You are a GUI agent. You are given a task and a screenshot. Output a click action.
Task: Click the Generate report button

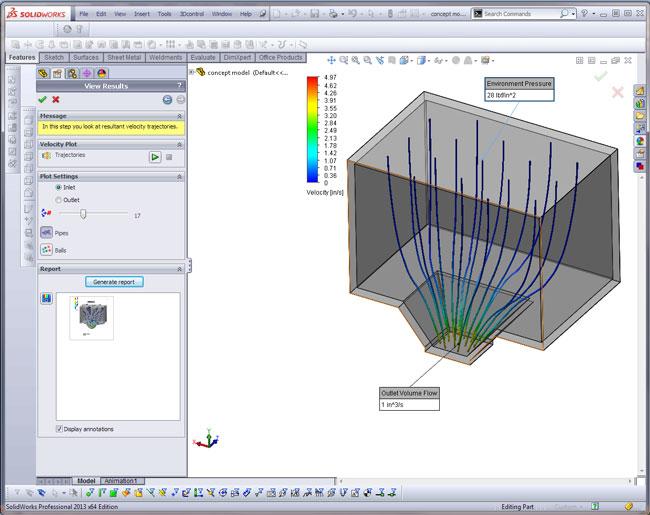(x=115, y=282)
